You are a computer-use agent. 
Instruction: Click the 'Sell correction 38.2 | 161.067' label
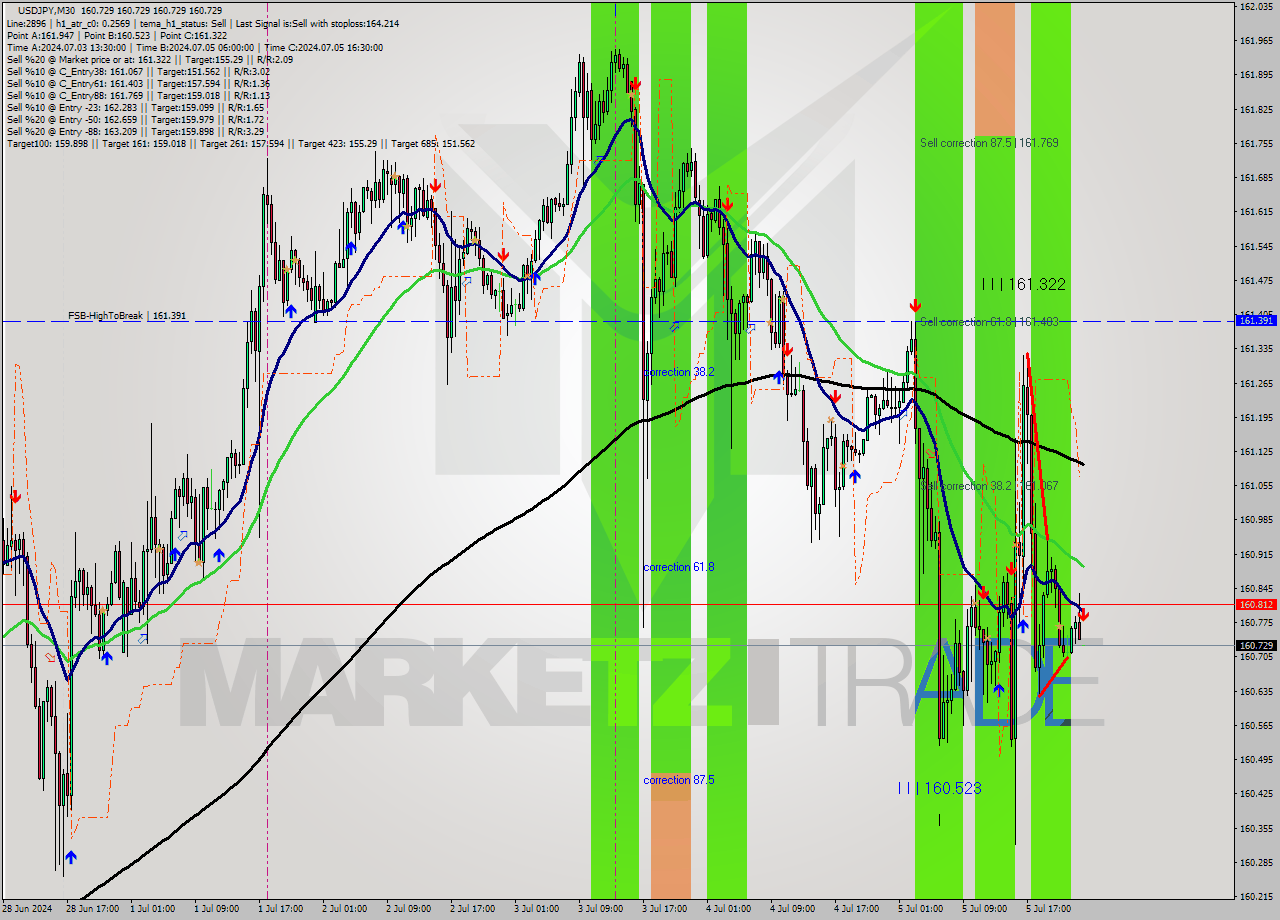coord(989,486)
